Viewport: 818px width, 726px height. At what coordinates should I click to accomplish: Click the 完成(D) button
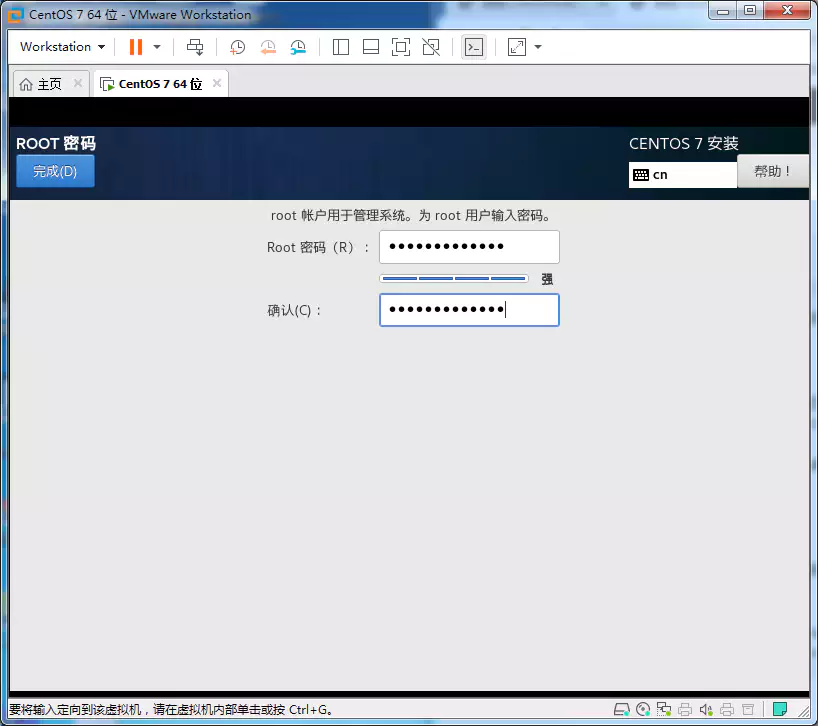coord(55,170)
